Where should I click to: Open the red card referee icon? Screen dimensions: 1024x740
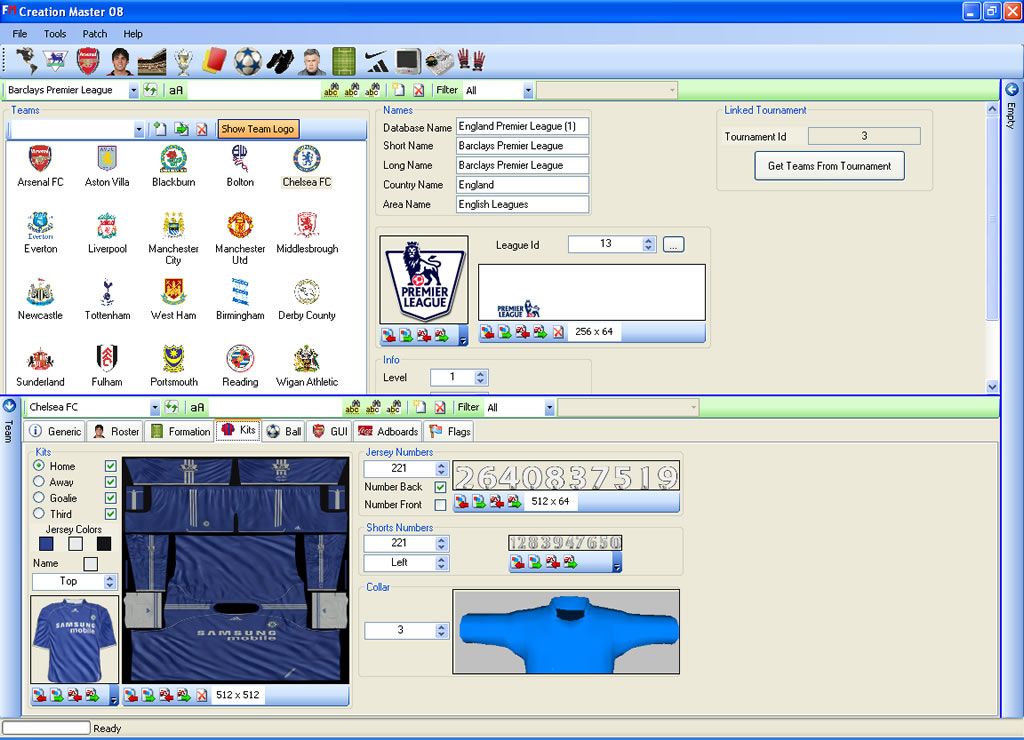[x=214, y=61]
